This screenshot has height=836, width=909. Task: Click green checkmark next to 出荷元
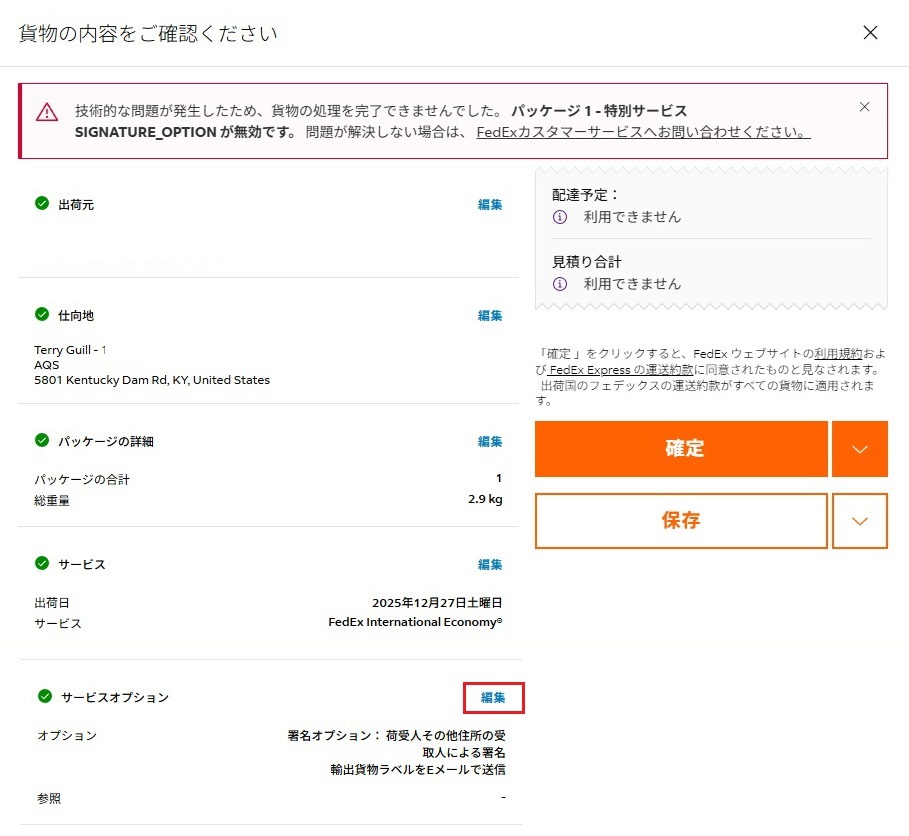pyautogui.click(x=42, y=203)
